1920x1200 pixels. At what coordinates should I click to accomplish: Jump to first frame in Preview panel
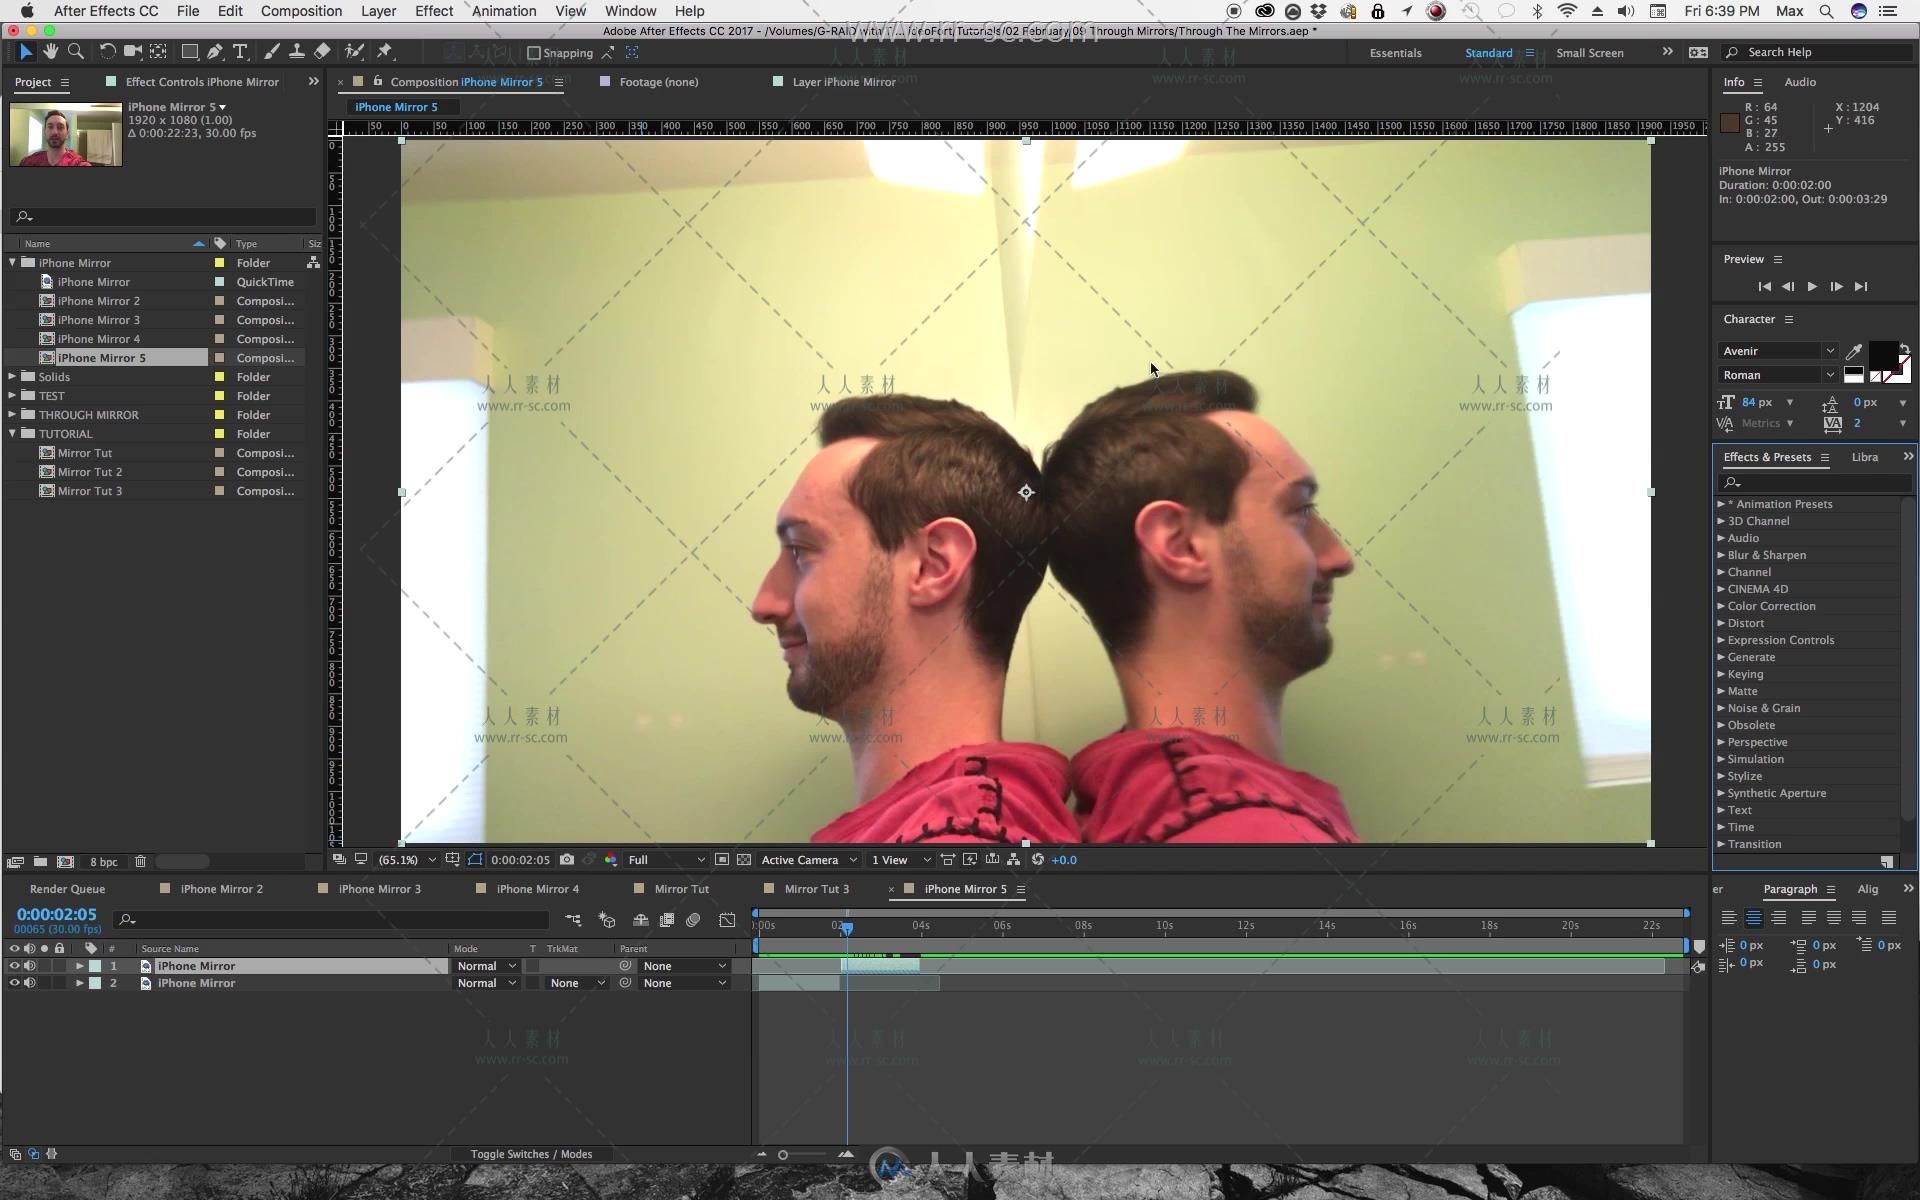1764,287
